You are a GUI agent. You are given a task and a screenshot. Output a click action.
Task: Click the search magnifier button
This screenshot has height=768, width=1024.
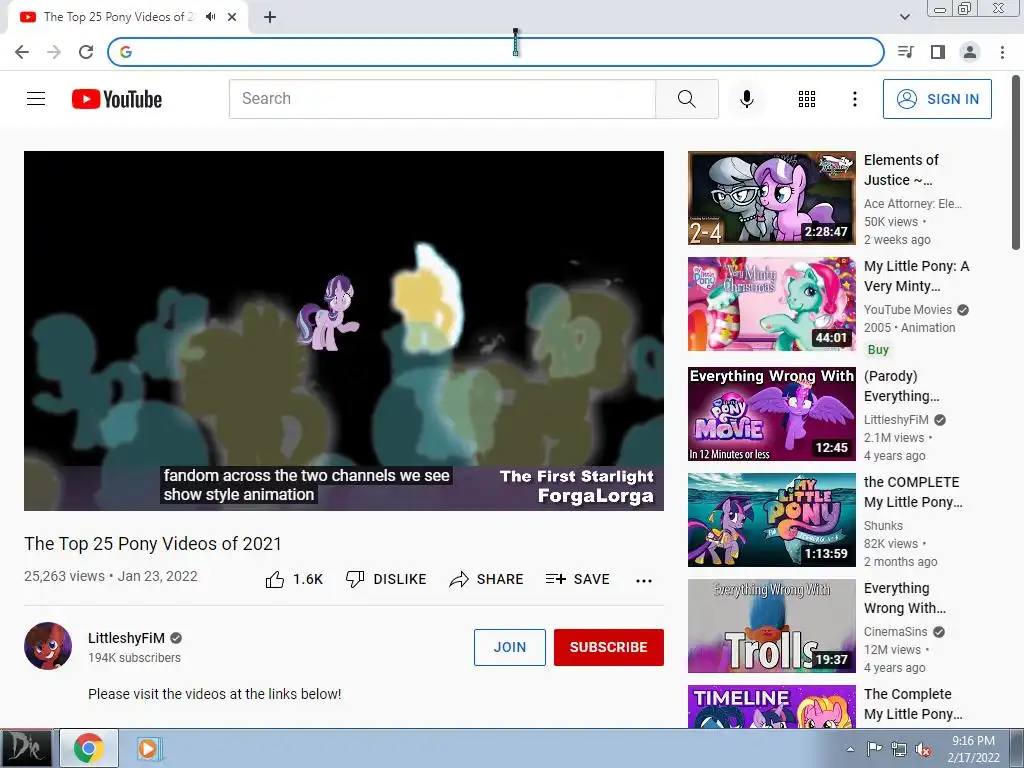pyautogui.click(x=686, y=99)
